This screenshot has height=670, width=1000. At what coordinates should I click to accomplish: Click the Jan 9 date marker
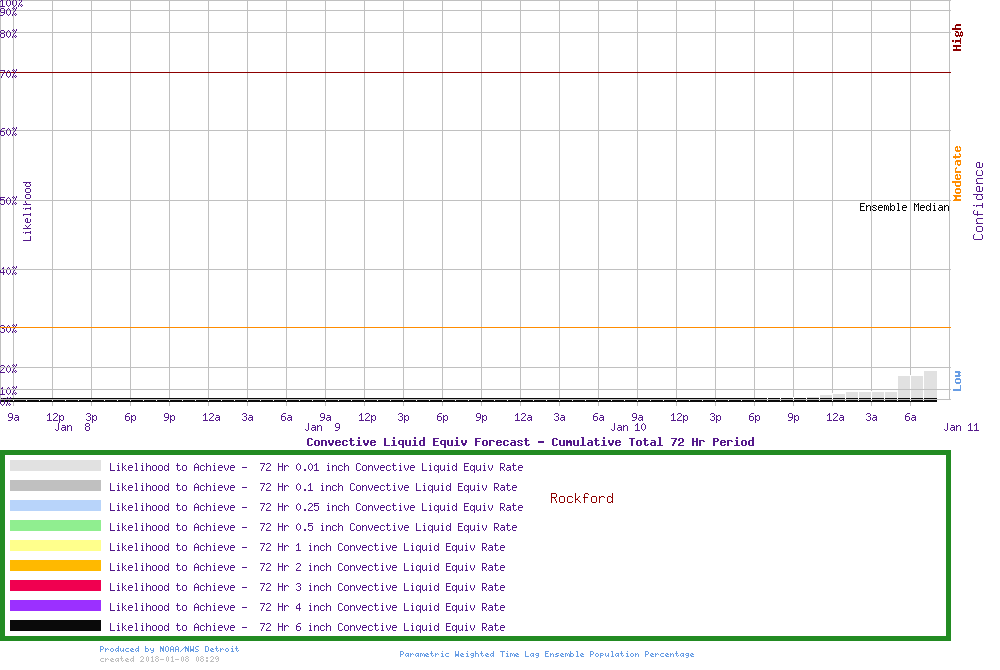click(323, 428)
